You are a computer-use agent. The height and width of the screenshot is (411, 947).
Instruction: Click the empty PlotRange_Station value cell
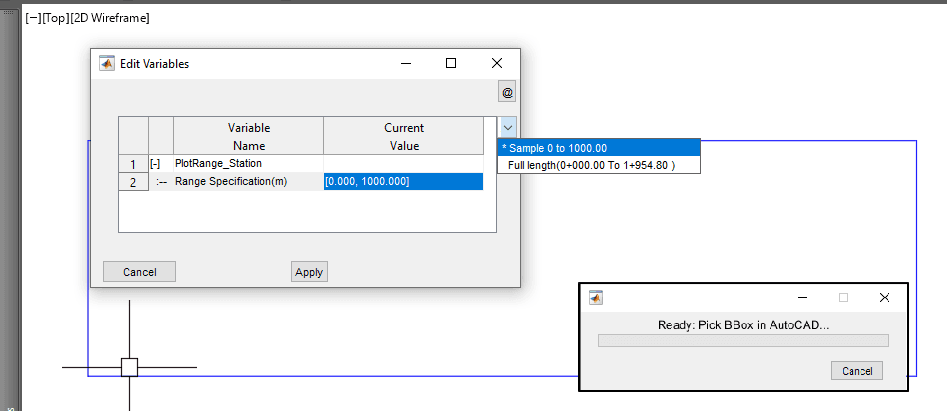point(403,164)
